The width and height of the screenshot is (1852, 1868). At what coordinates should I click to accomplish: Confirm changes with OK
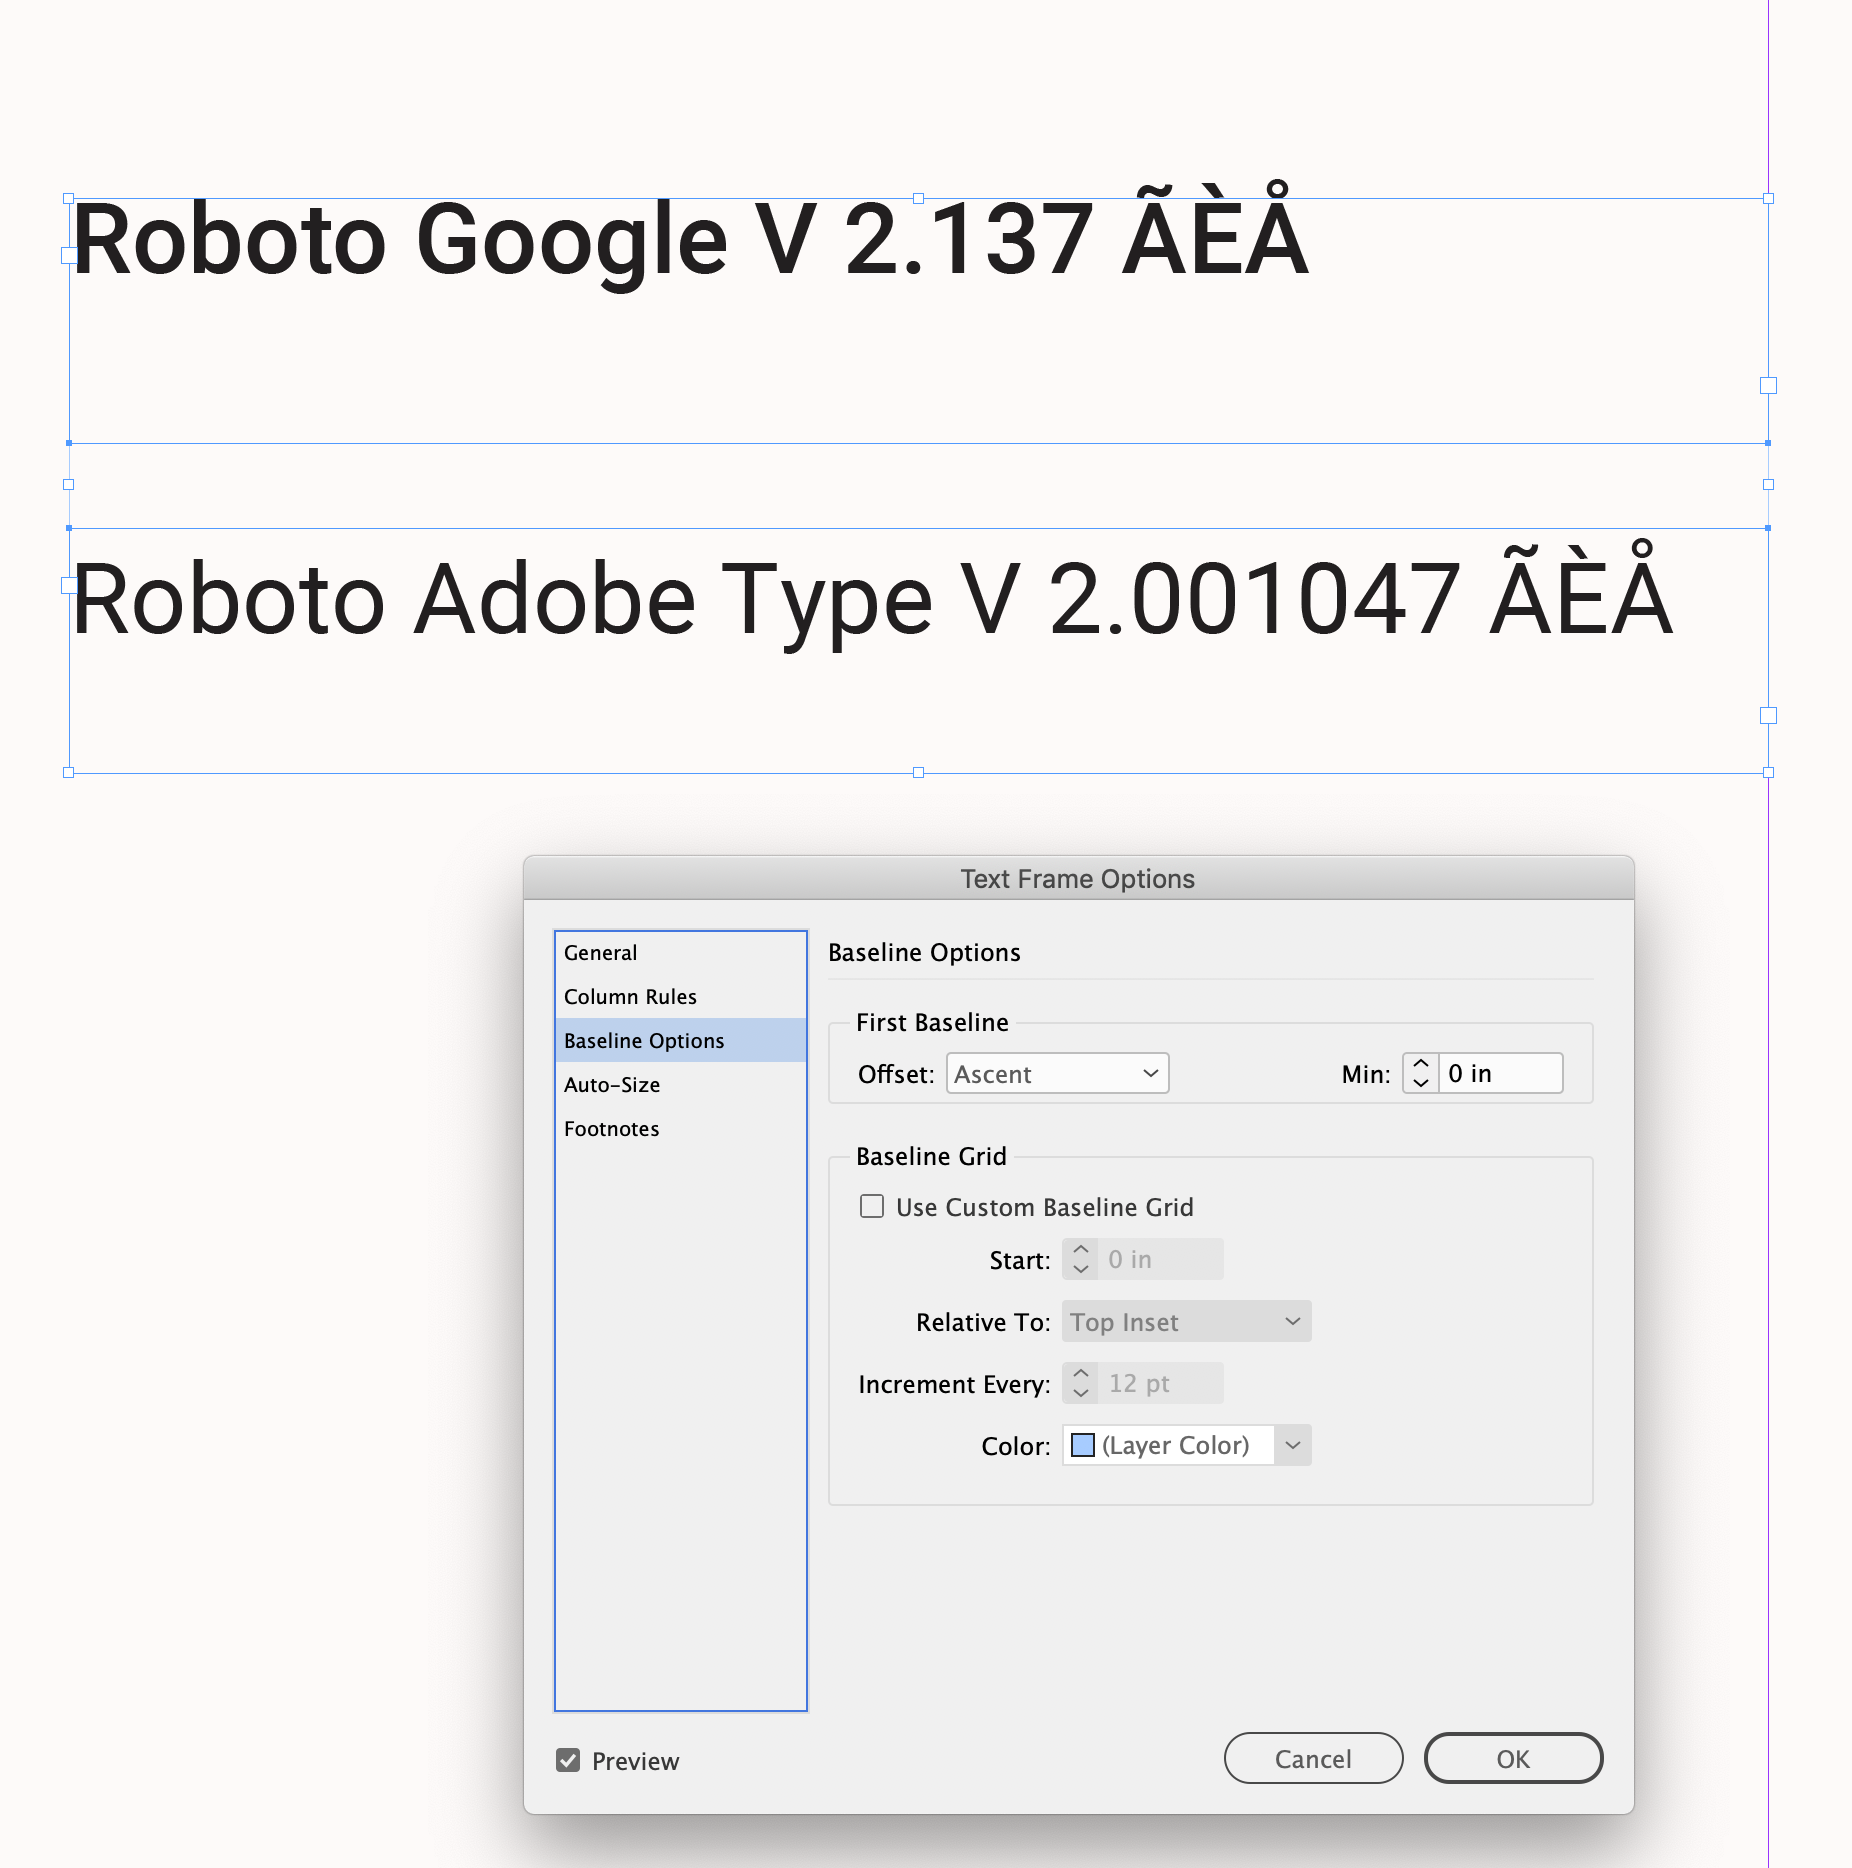1513,1758
